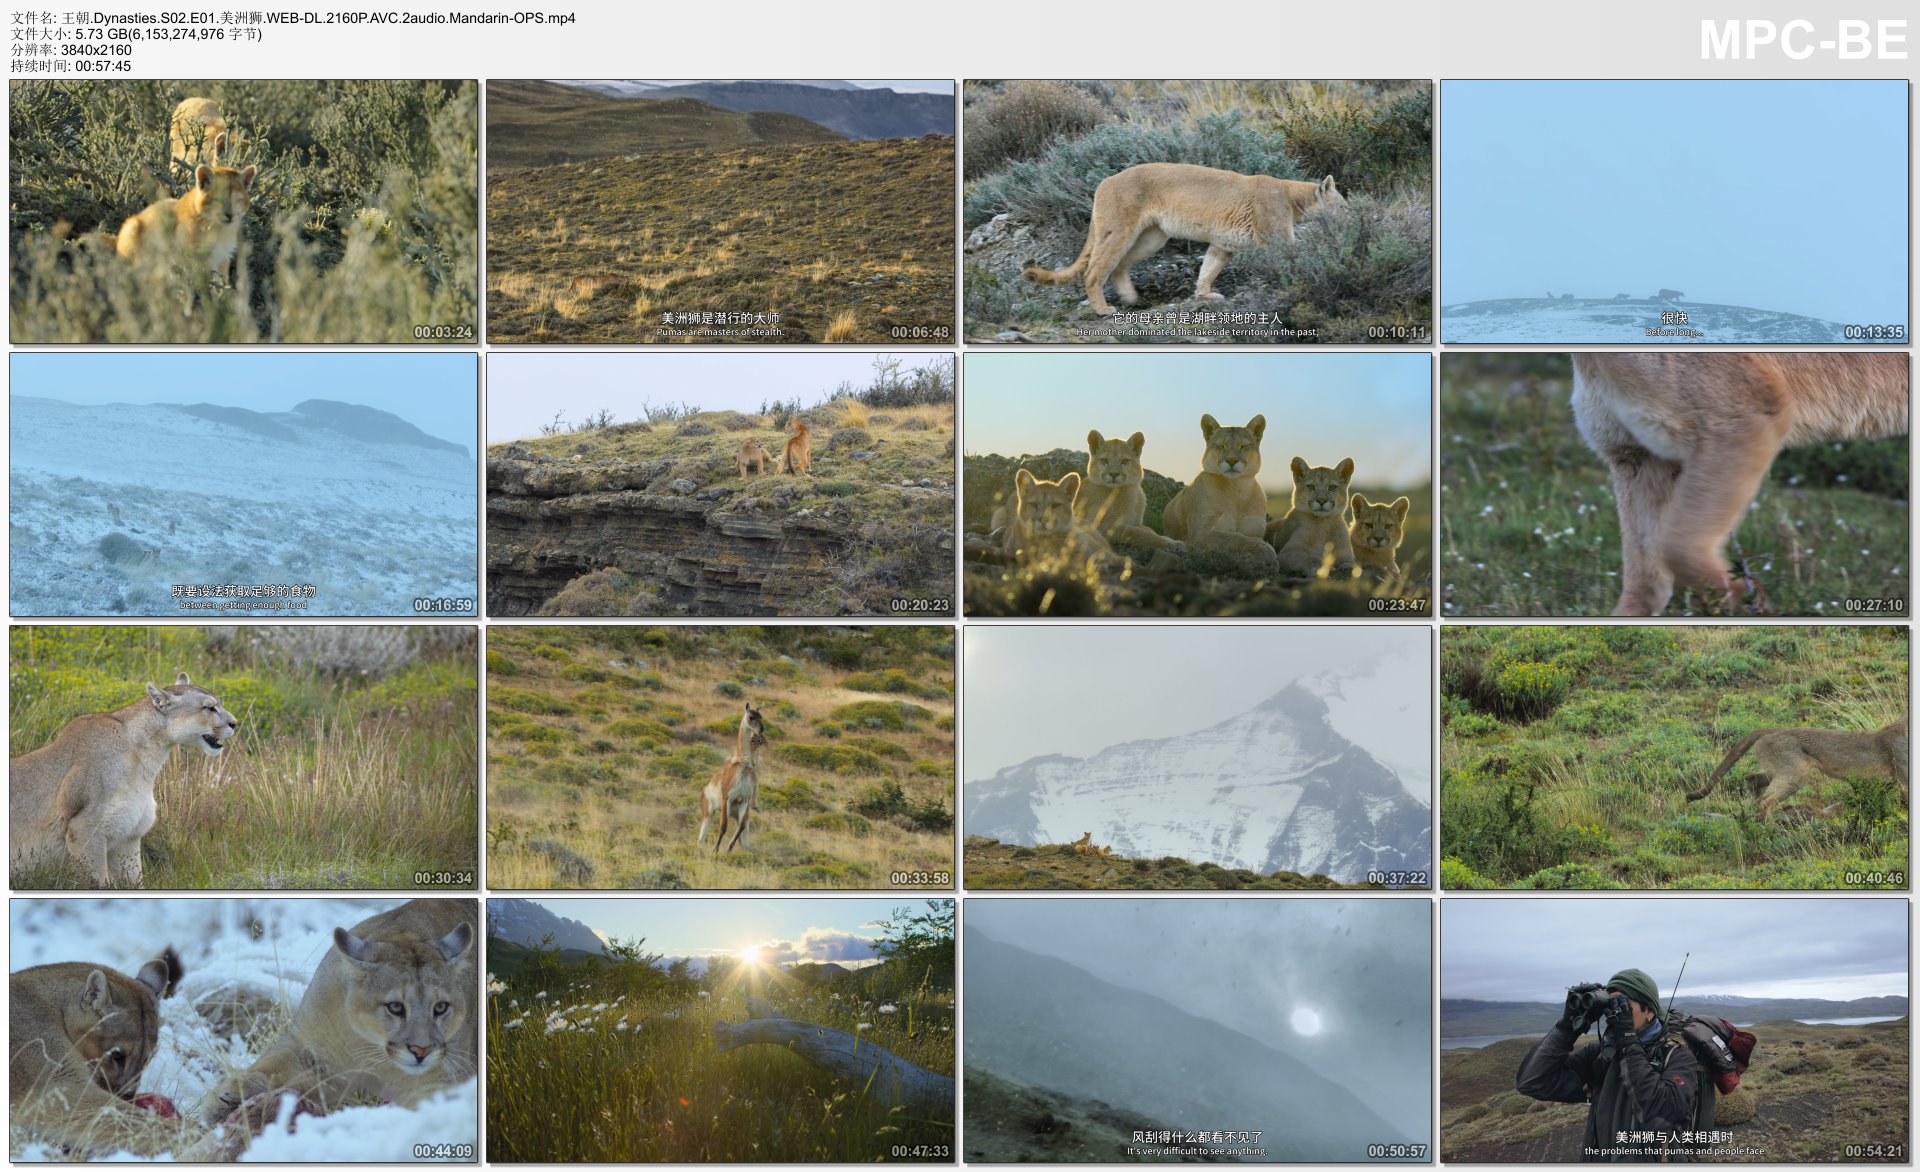Screen dimensions: 1920x1172
Task: Click the subtitle 'Pumas are masters of stealth'
Action: (720, 332)
